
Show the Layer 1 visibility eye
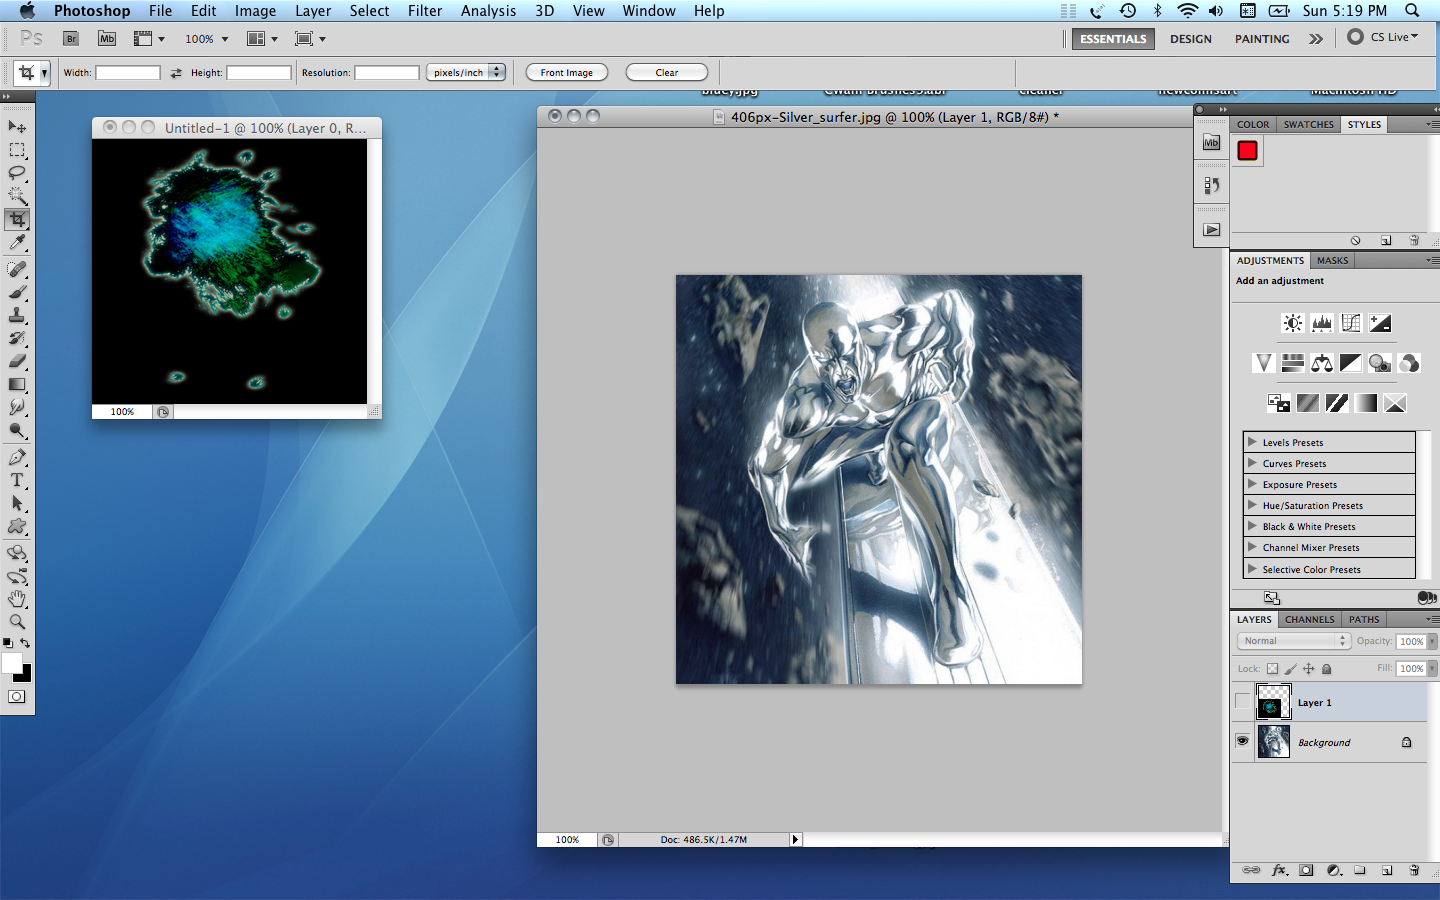(x=1243, y=702)
